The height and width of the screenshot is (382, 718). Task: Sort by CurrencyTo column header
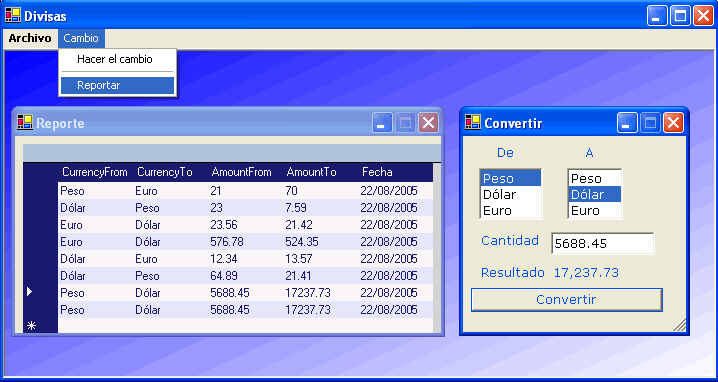click(x=170, y=172)
